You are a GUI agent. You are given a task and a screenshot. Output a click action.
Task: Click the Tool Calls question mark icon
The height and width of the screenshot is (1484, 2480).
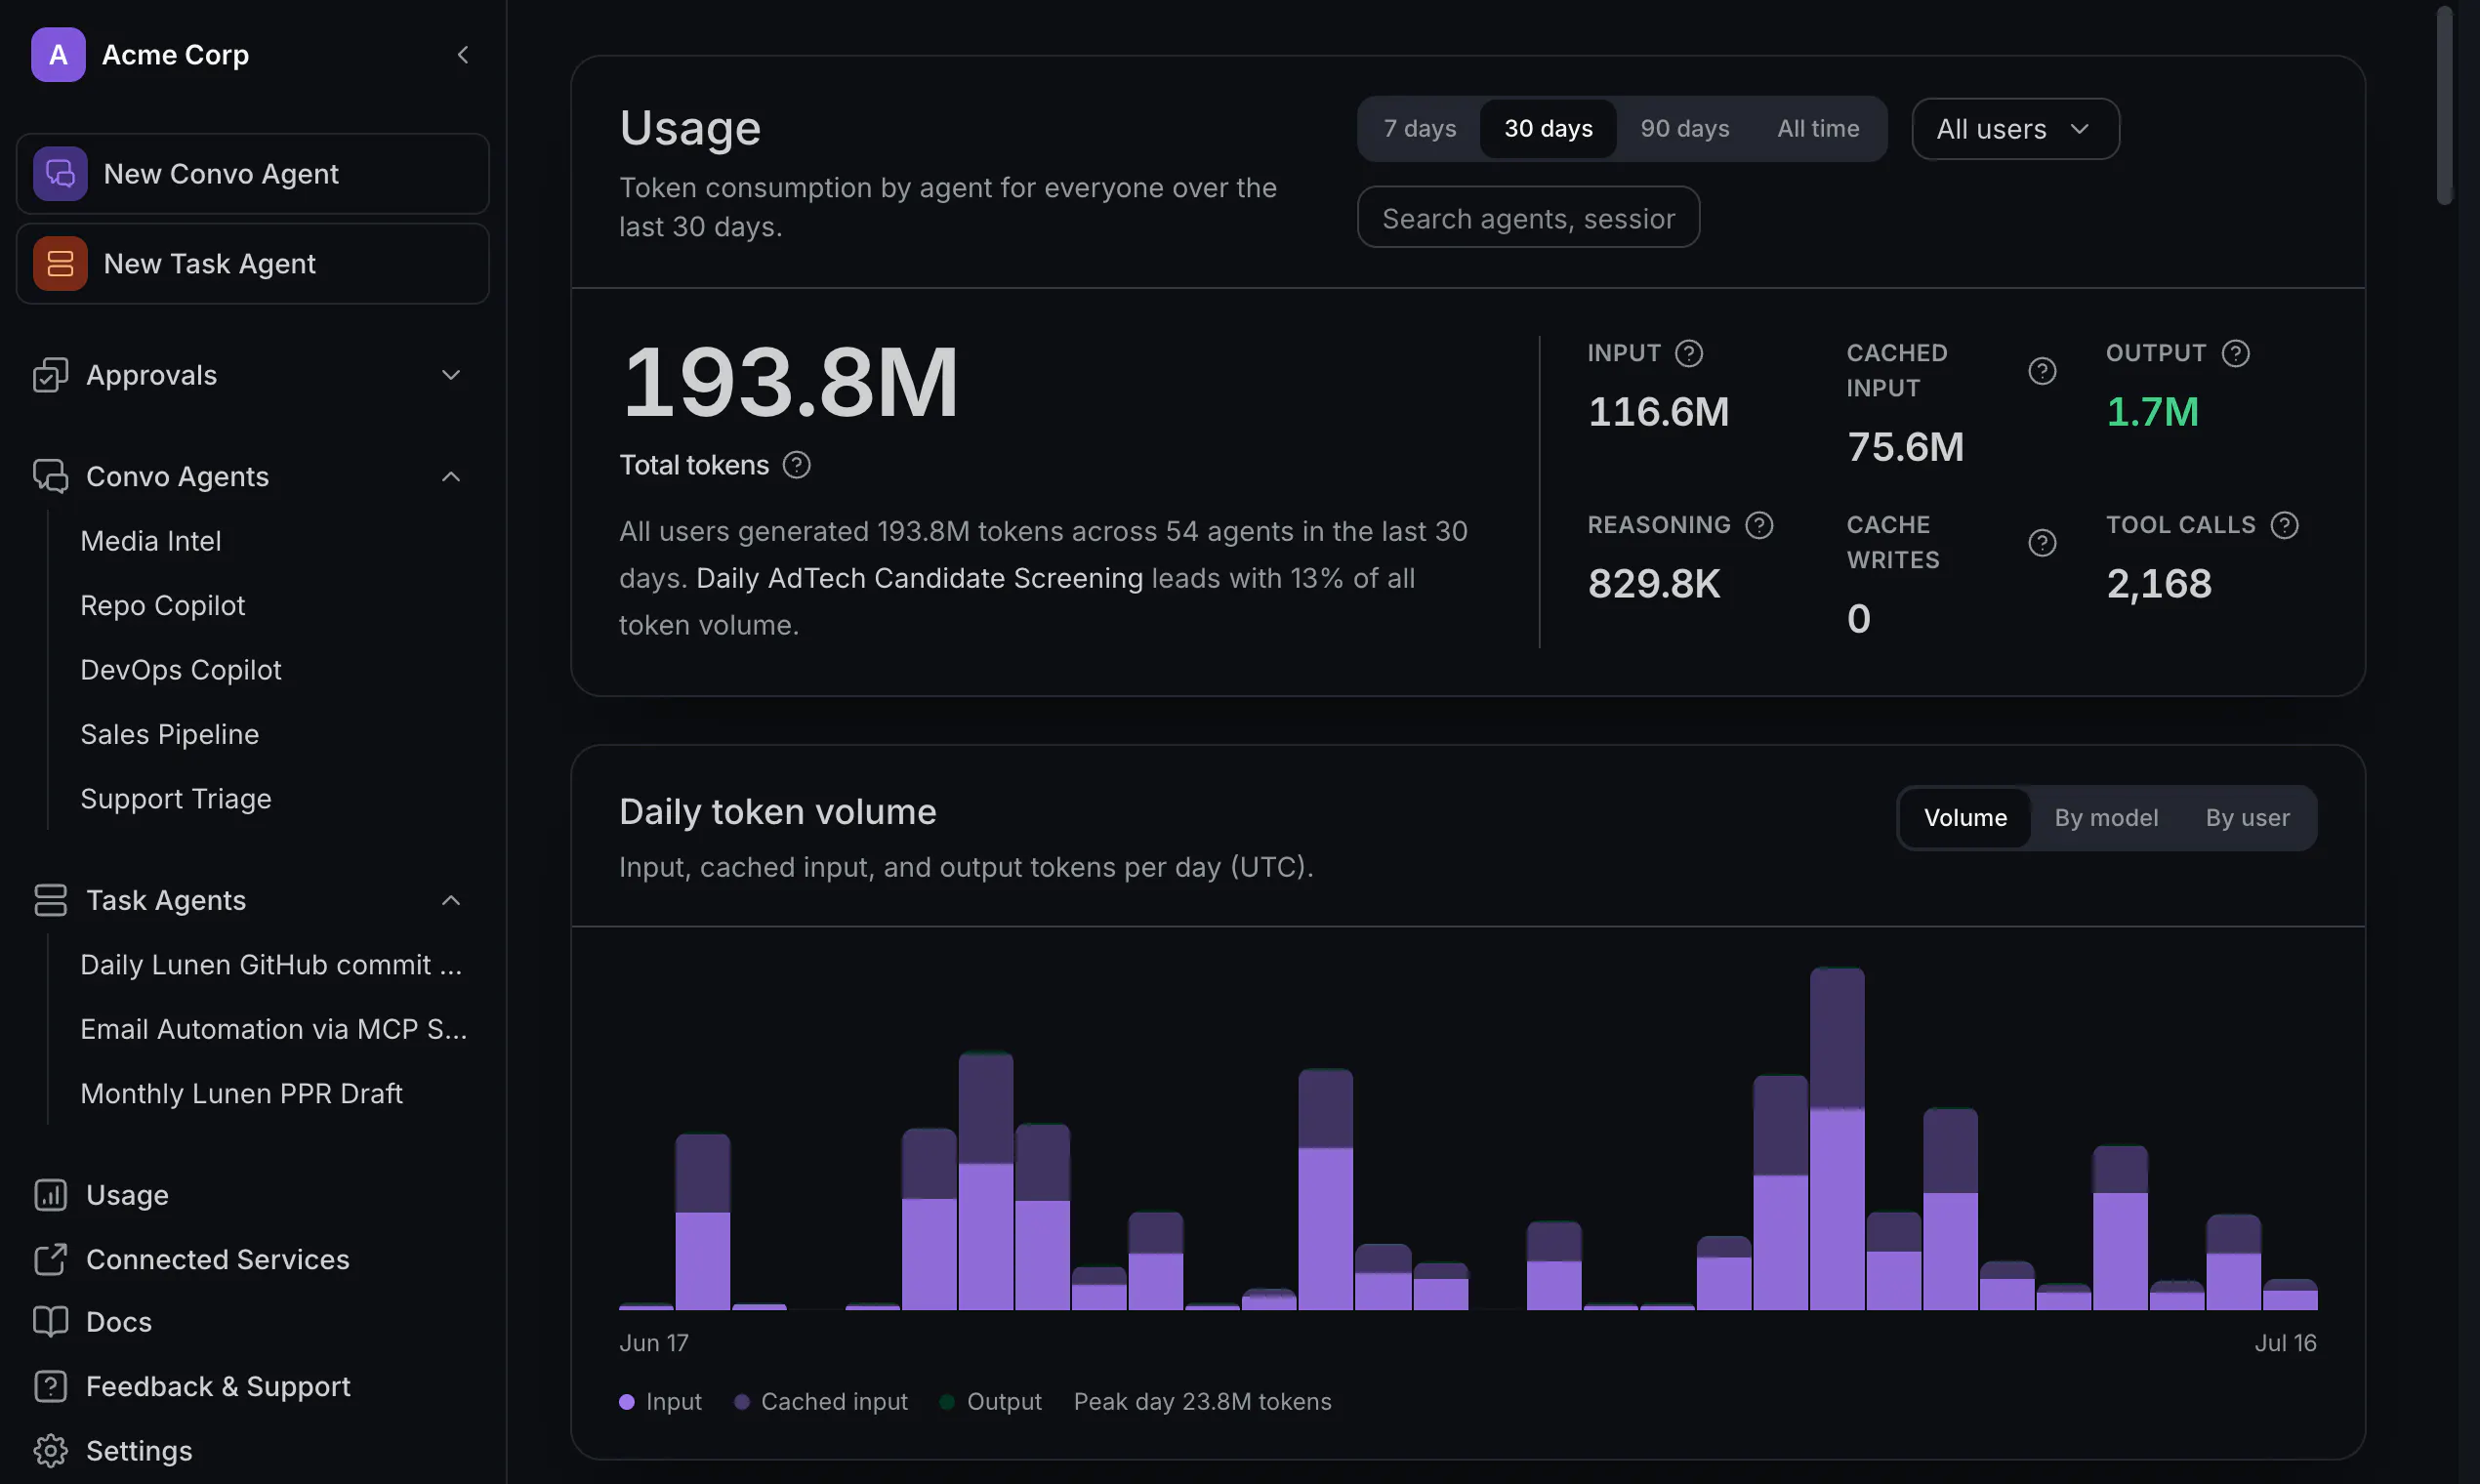click(x=2284, y=525)
